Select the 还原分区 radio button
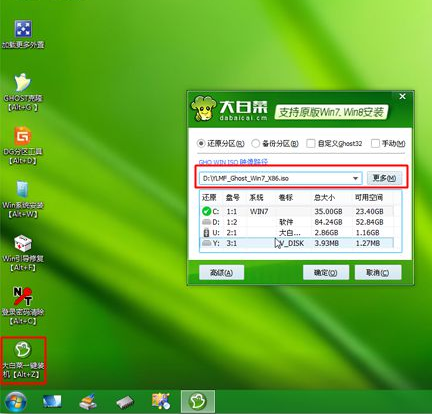Screen dimensions: 432x414 (x=201, y=144)
